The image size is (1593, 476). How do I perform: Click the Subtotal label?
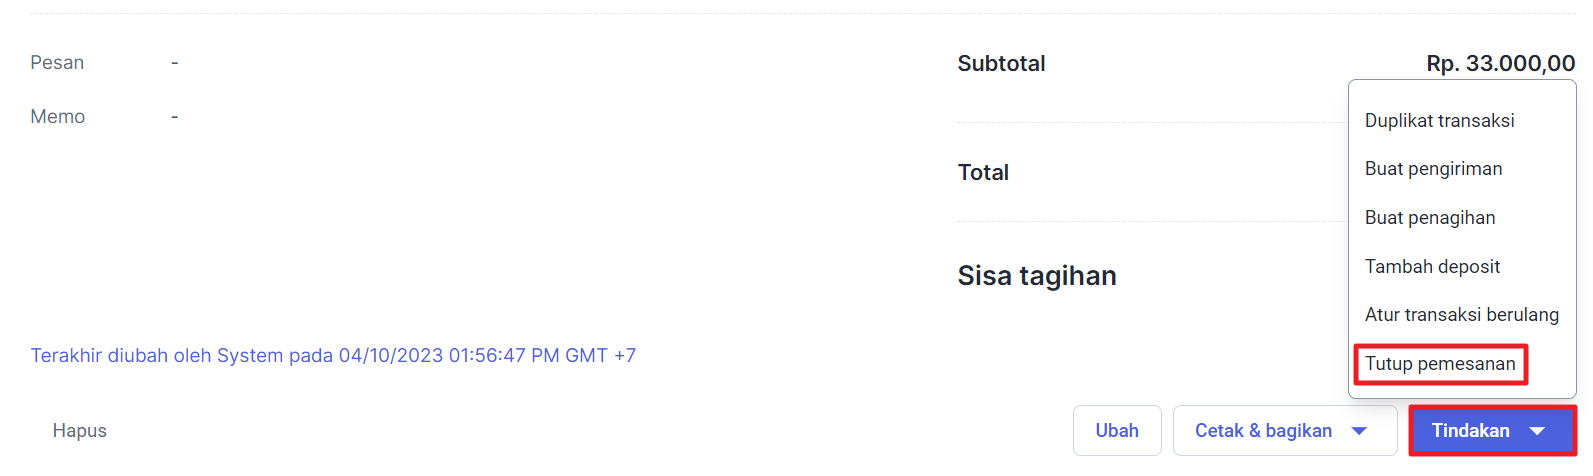[1001, 64]
